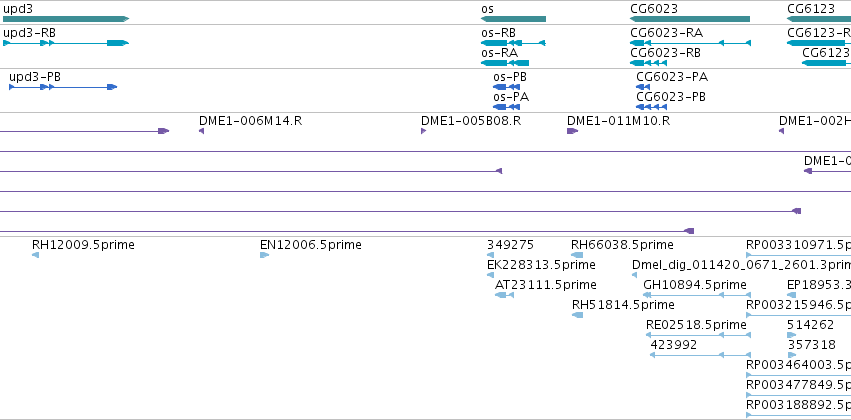Click the RP003188892 feature label

pos(798,405)
